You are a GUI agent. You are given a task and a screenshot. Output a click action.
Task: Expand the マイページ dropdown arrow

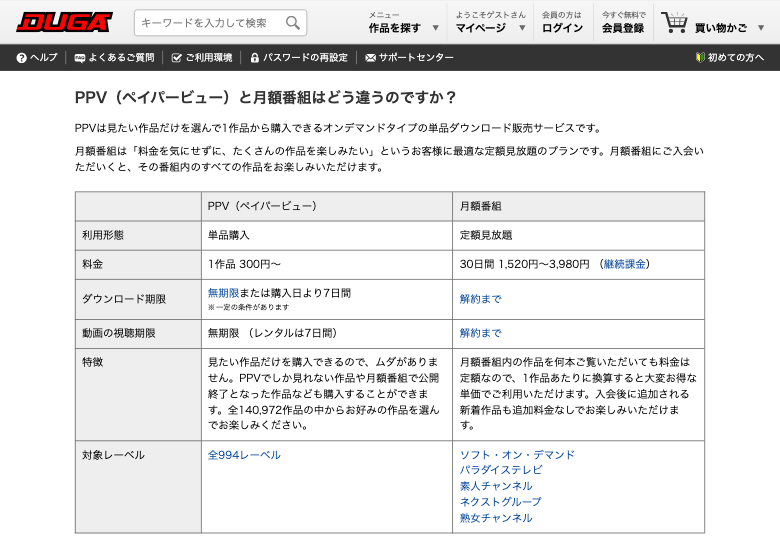pyautogui.click(x=522, y=28)
